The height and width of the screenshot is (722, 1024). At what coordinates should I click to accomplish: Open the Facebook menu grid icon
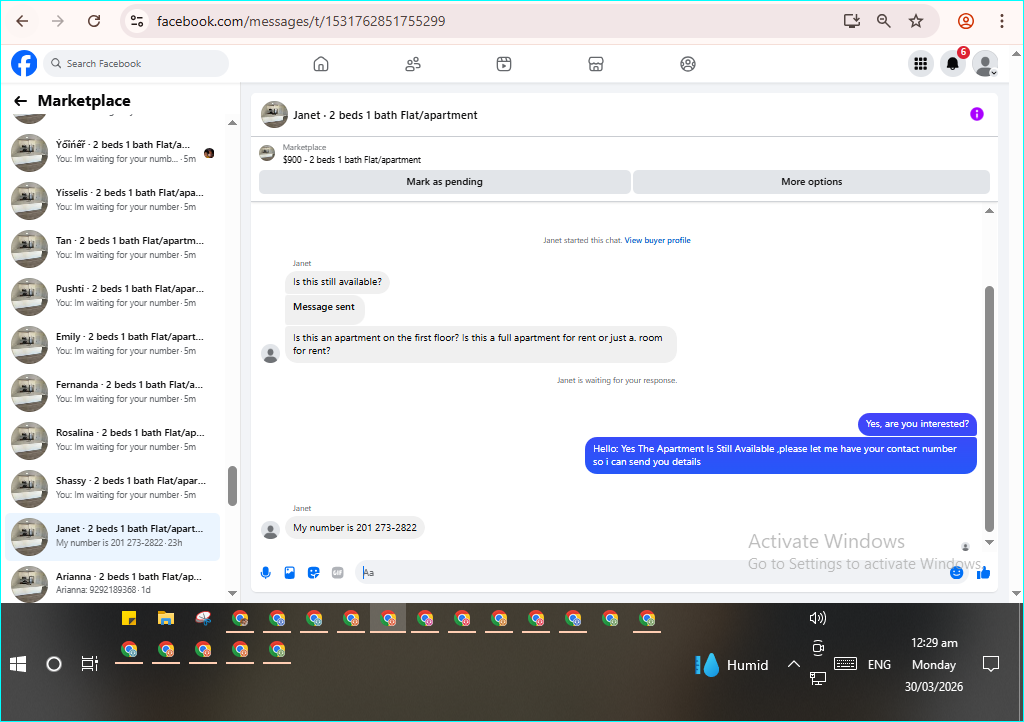[920, 63]
